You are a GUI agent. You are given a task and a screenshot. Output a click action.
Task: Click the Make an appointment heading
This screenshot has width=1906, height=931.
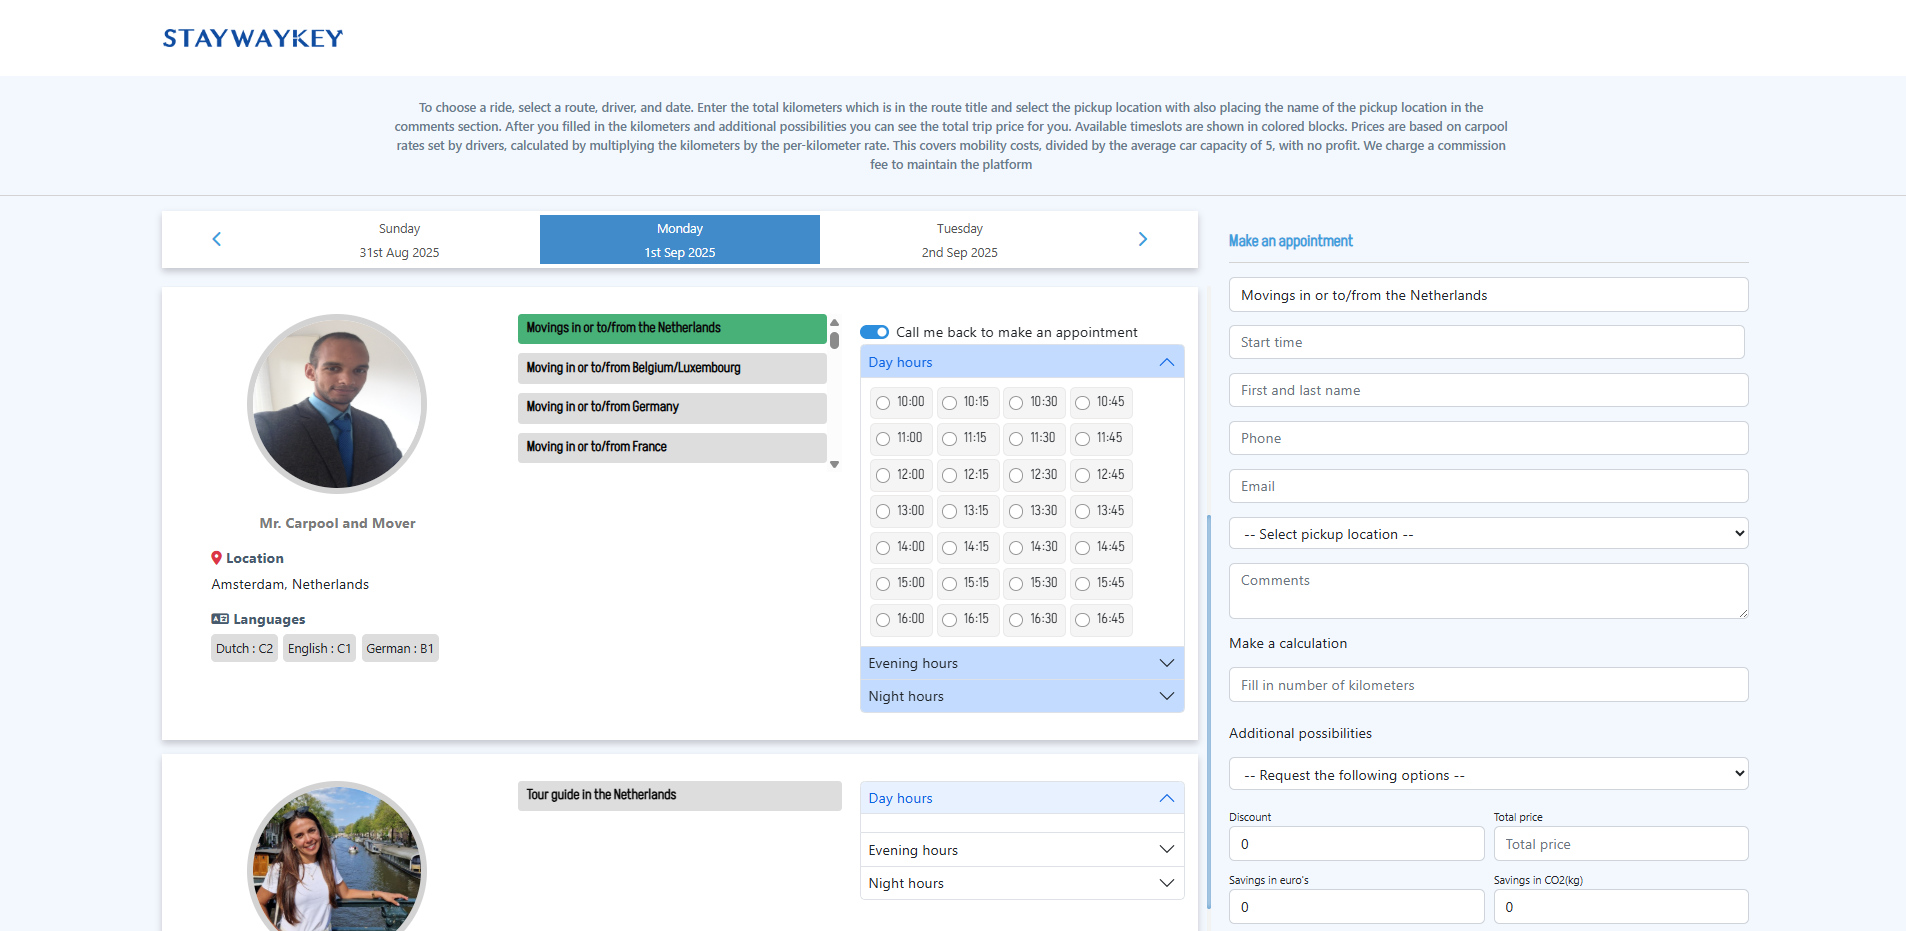pos(1290,241)
